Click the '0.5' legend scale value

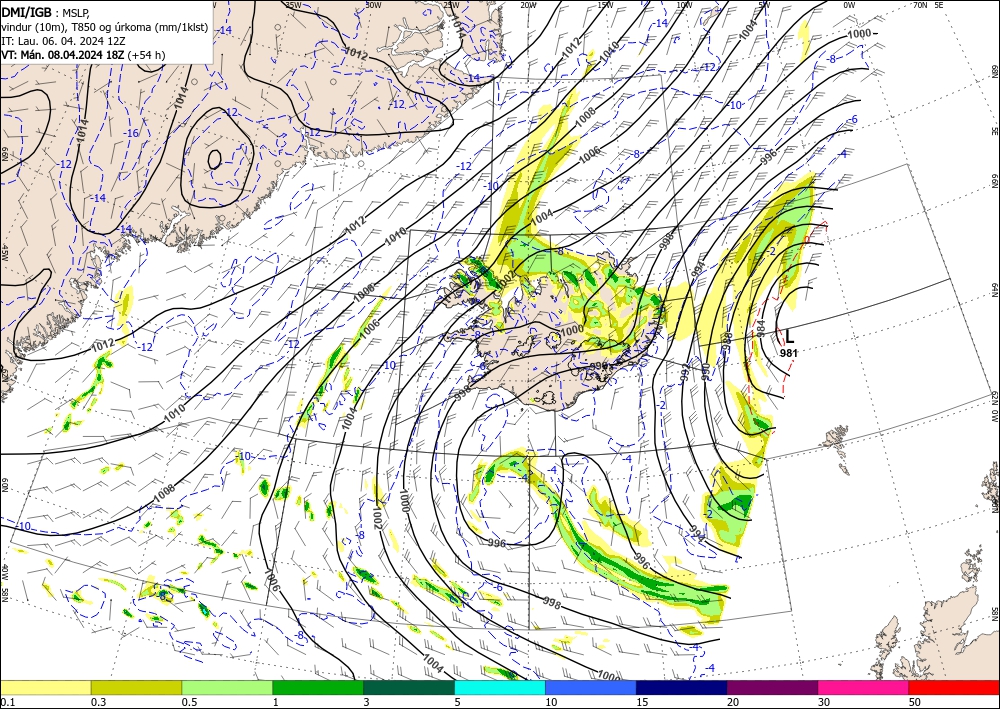coord(189,702)
